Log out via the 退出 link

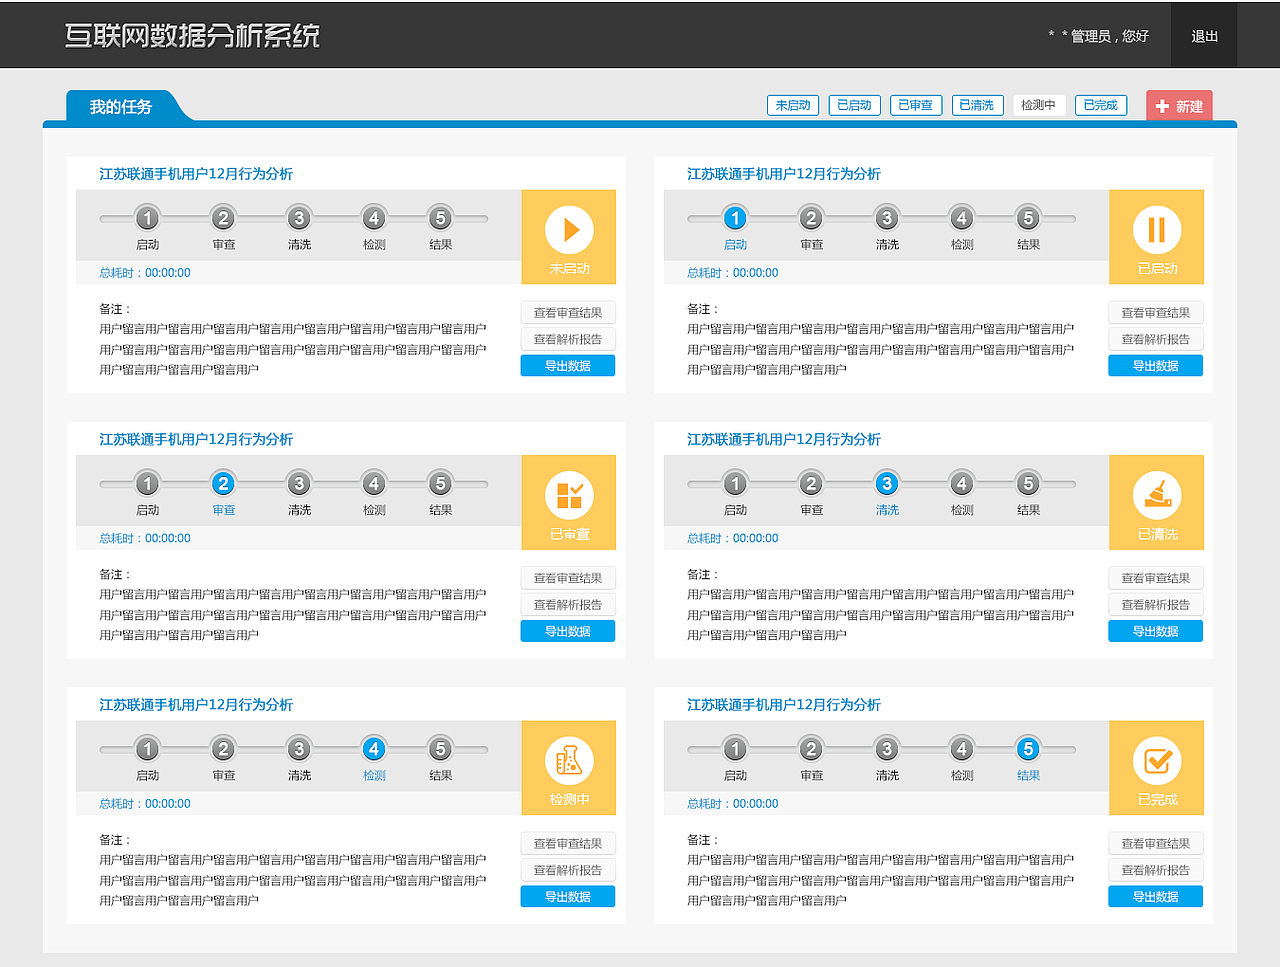[1204, 36]
